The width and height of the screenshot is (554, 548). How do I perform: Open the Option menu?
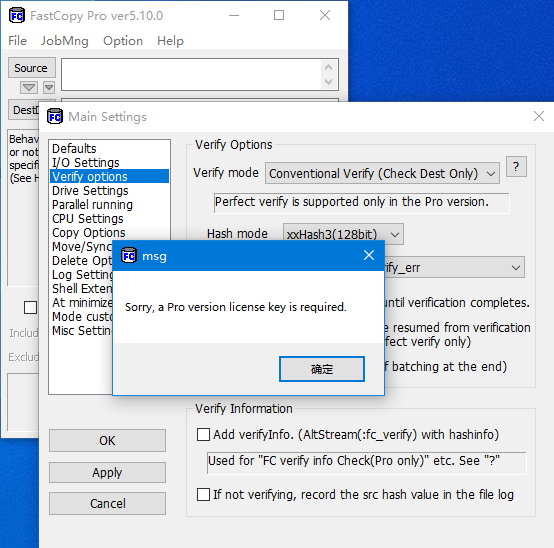[x=123, y=41]
